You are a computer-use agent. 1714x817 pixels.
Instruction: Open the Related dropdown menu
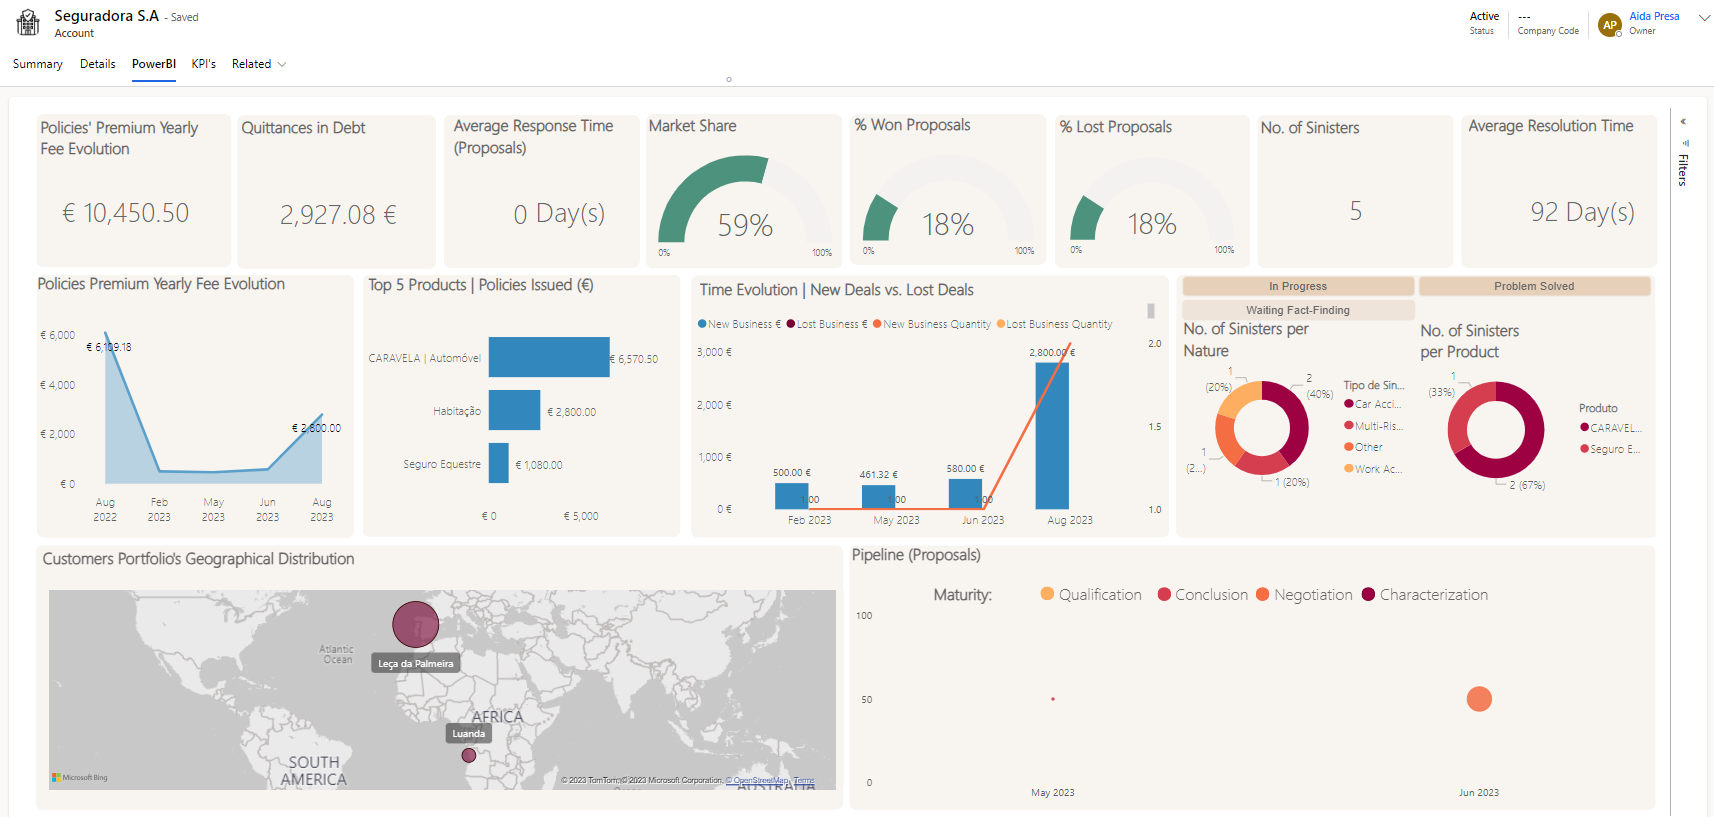[x=259, y=64]
